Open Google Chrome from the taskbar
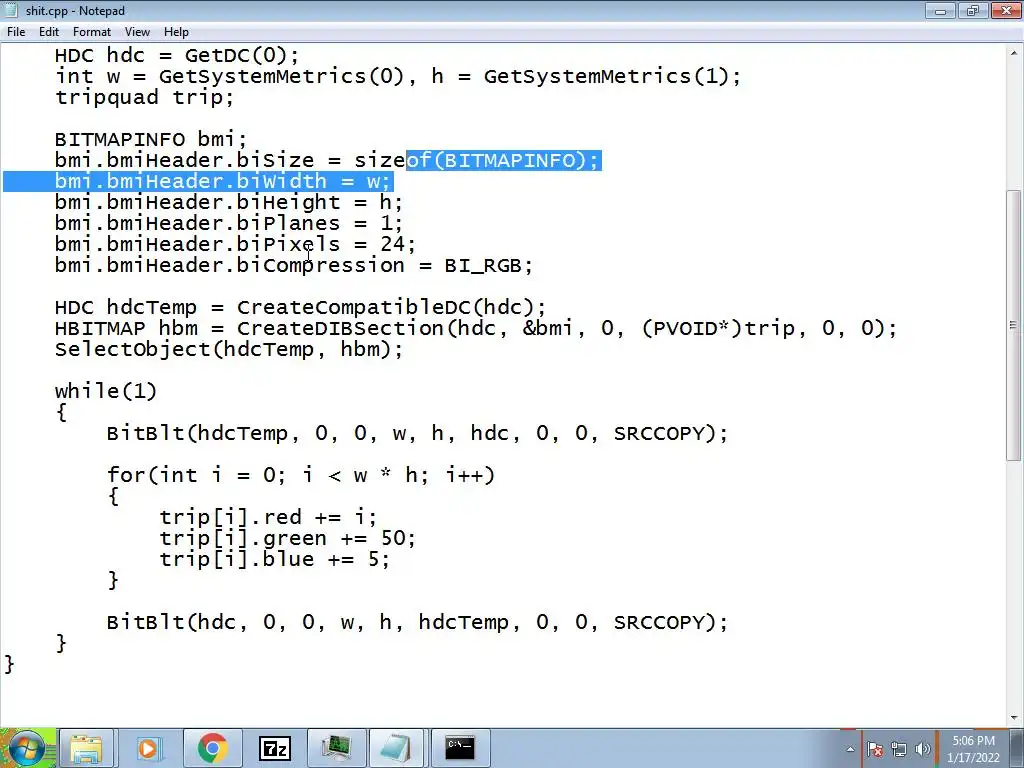 coord(212,748)
